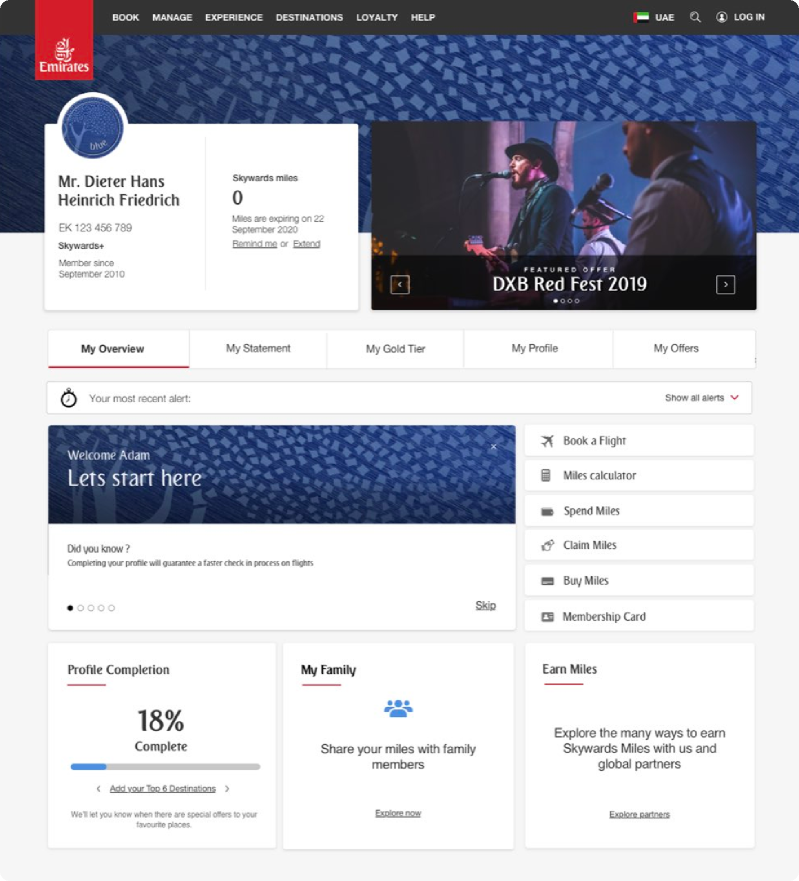Open the Loyalty menu
Viewport: 799px width, 881px height.
(x=376, y=17)
